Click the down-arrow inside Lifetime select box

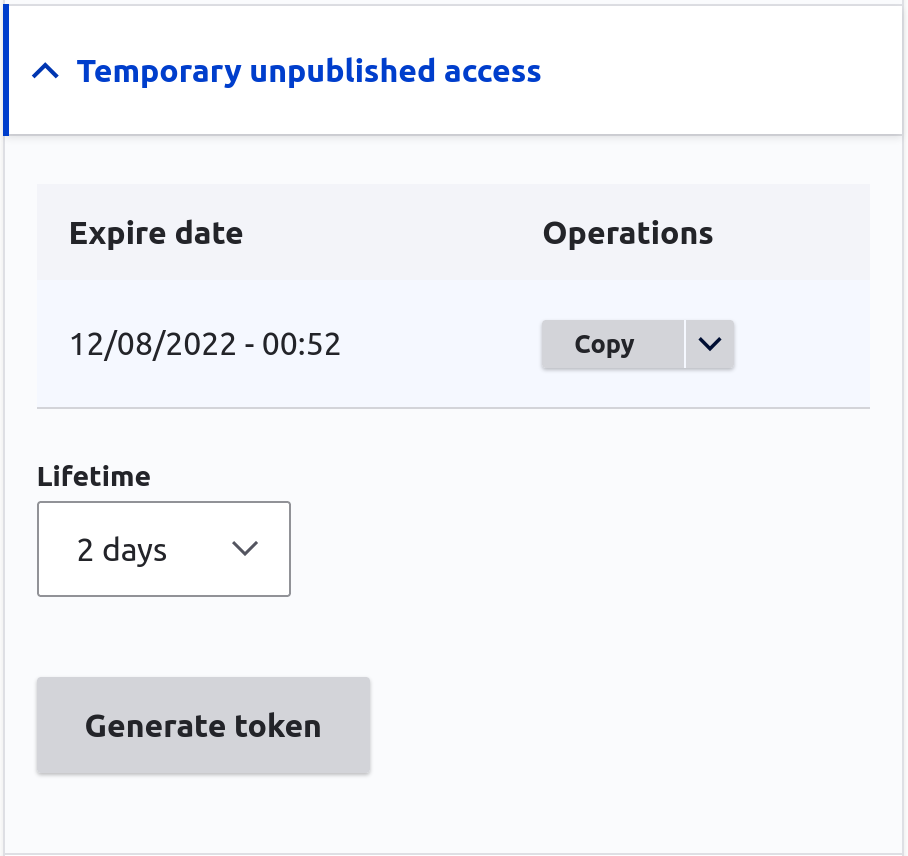(244, 548)
